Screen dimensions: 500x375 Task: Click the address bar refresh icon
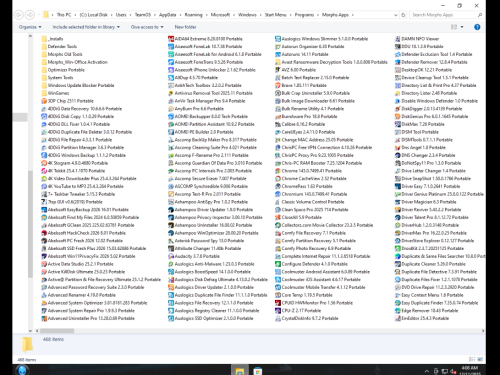click(x=403, y=15)
